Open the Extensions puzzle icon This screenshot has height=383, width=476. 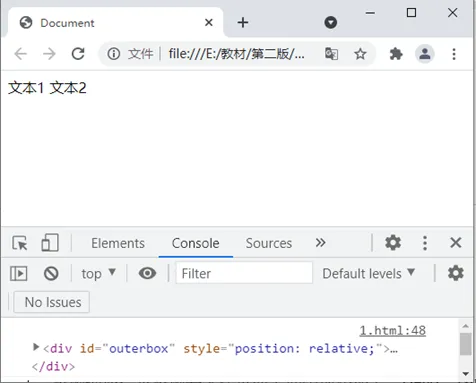click(396, 54)
